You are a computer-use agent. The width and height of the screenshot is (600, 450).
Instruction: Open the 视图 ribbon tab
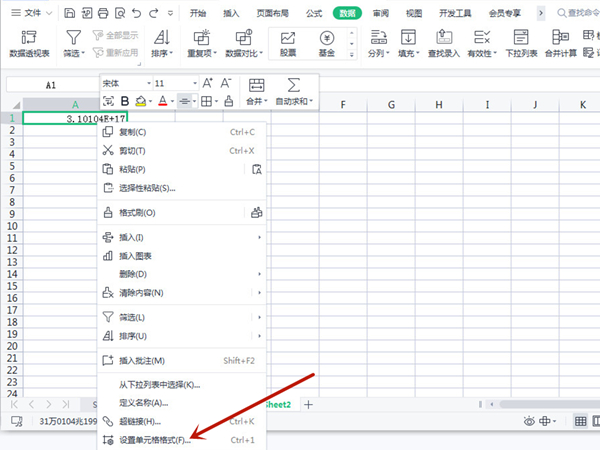pyautogui.click(x=414, y=13)
